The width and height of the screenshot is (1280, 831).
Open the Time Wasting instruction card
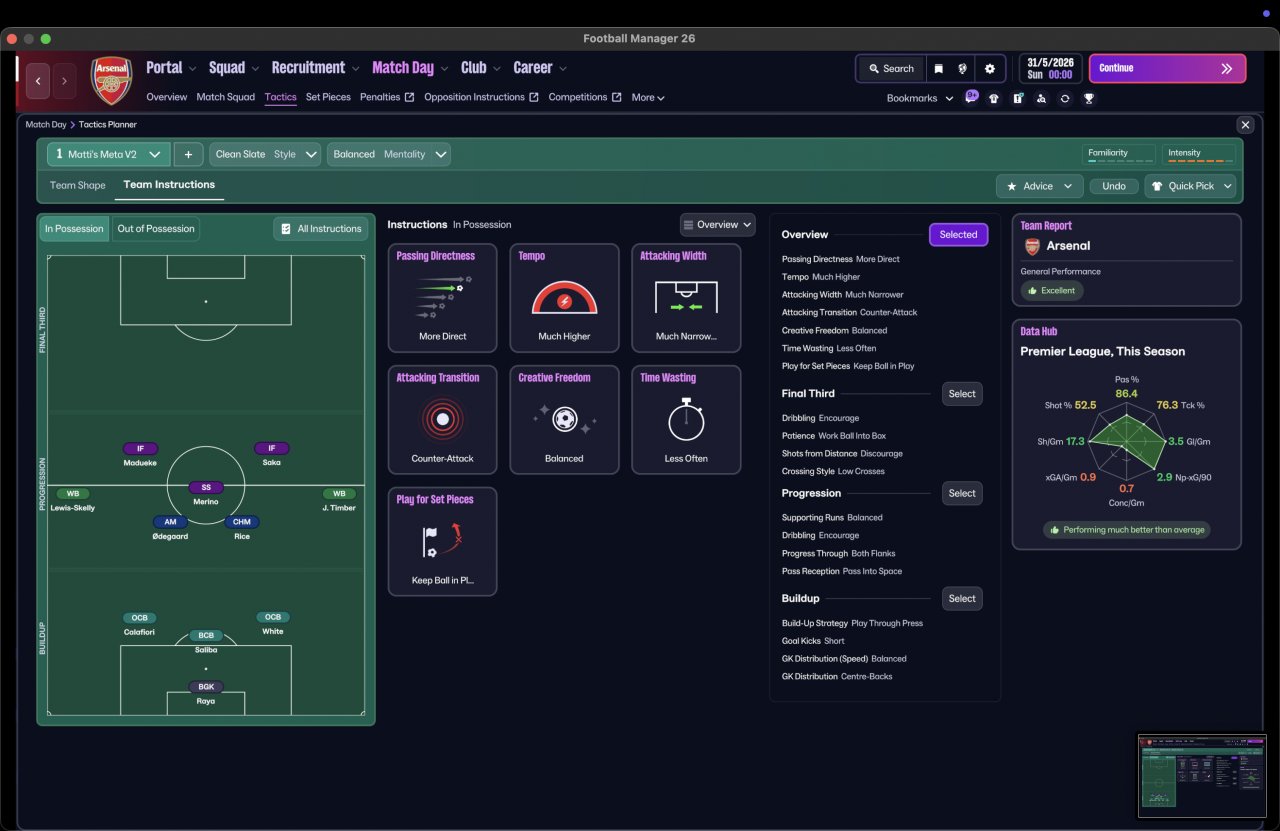pyautogui.click(x=686, y=420)
